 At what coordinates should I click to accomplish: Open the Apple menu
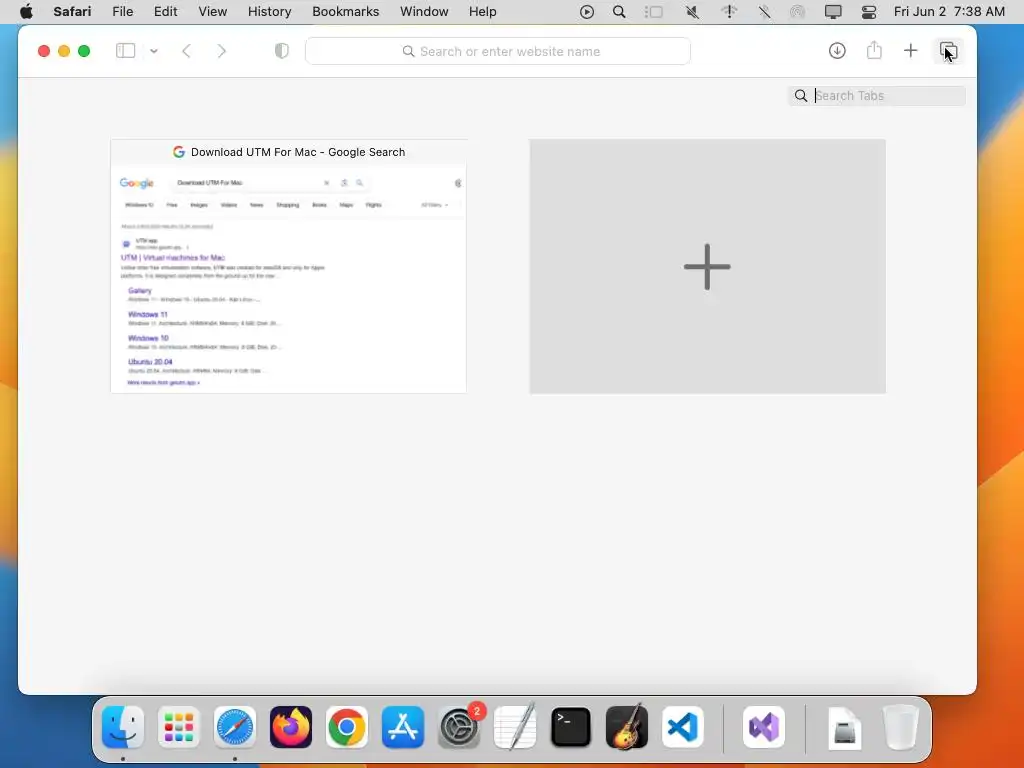26,12
